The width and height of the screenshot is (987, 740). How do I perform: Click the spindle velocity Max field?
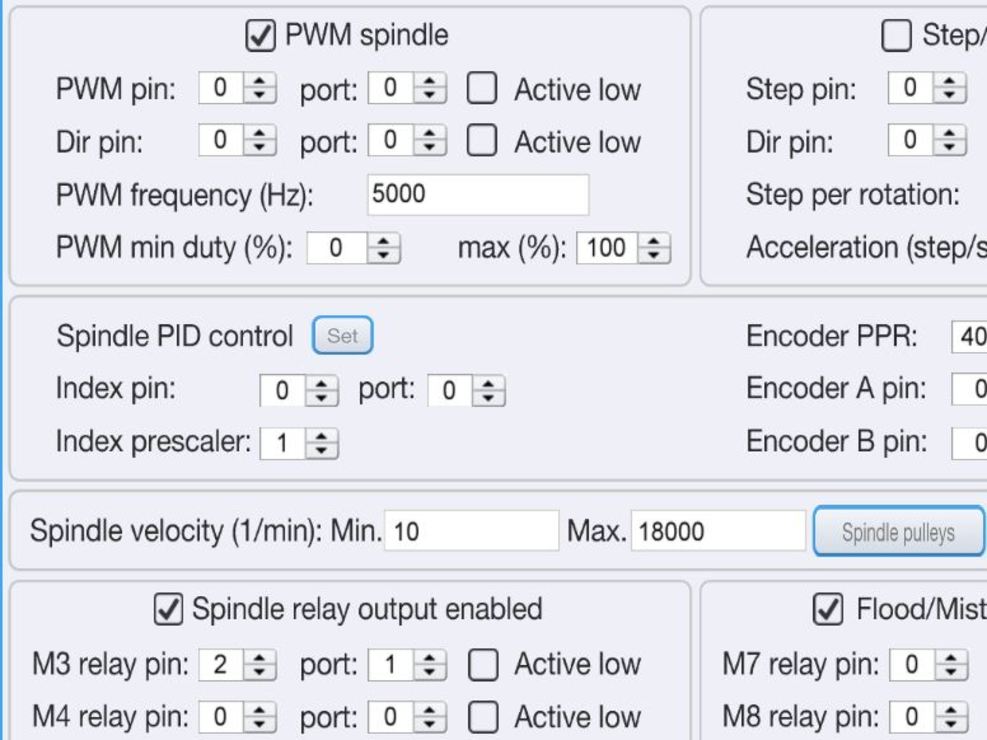tap(717, 531)
